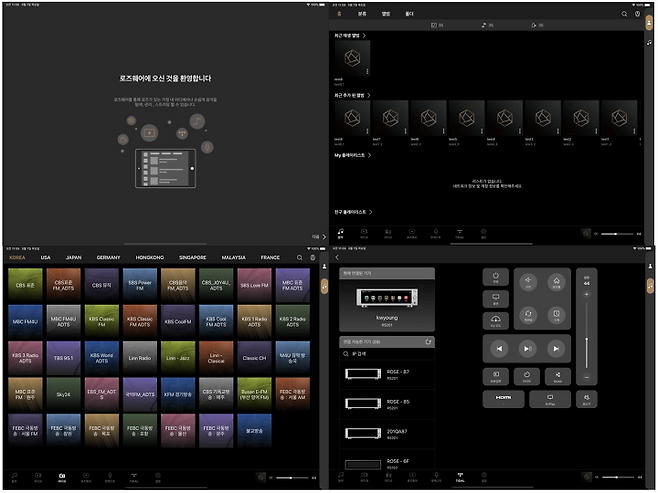Play the Linn Radio station tile
This screenshot has height=493, width=658.
click(x=139, y=357)
